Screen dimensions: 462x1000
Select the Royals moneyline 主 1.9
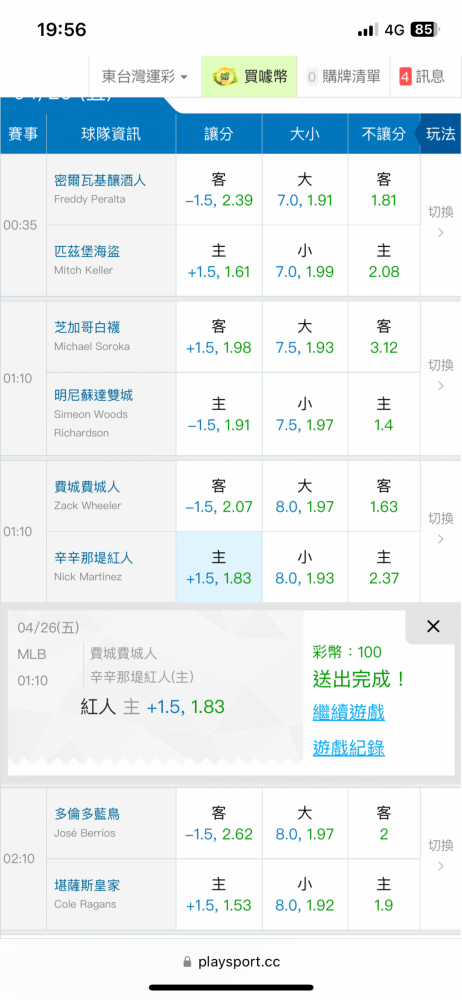(384, 895)
